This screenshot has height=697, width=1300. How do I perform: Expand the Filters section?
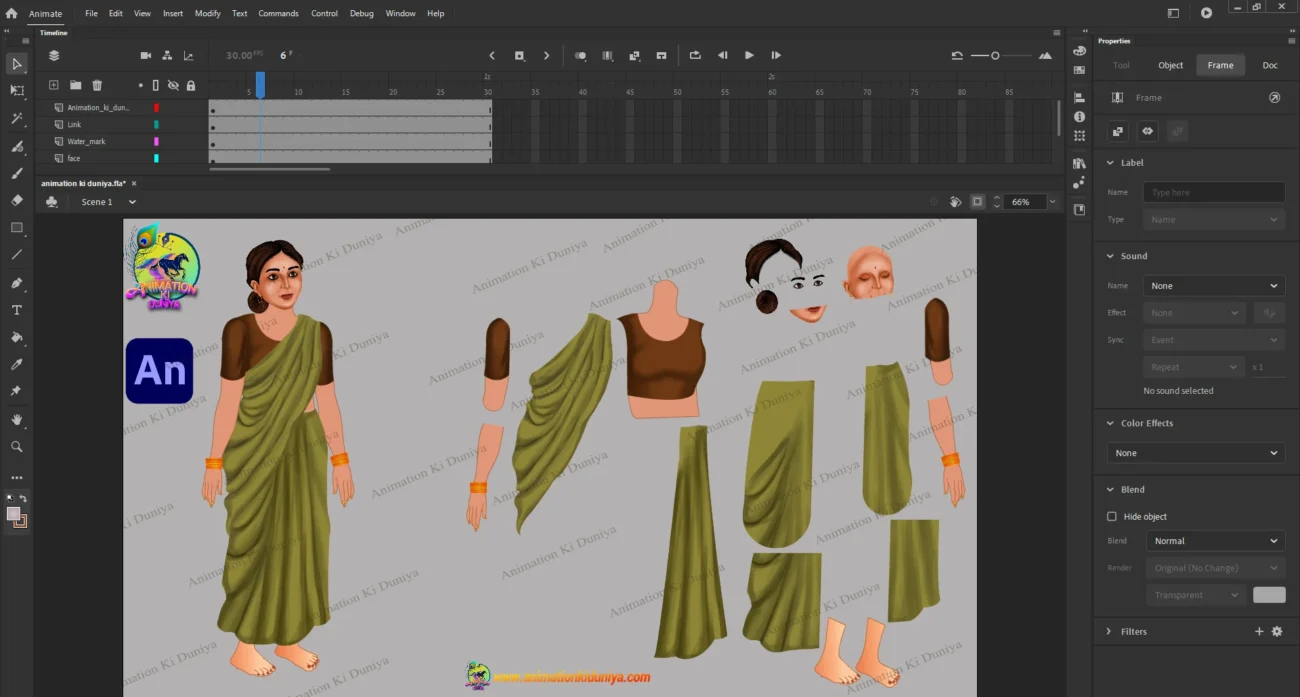click(x=1109, y=632)
